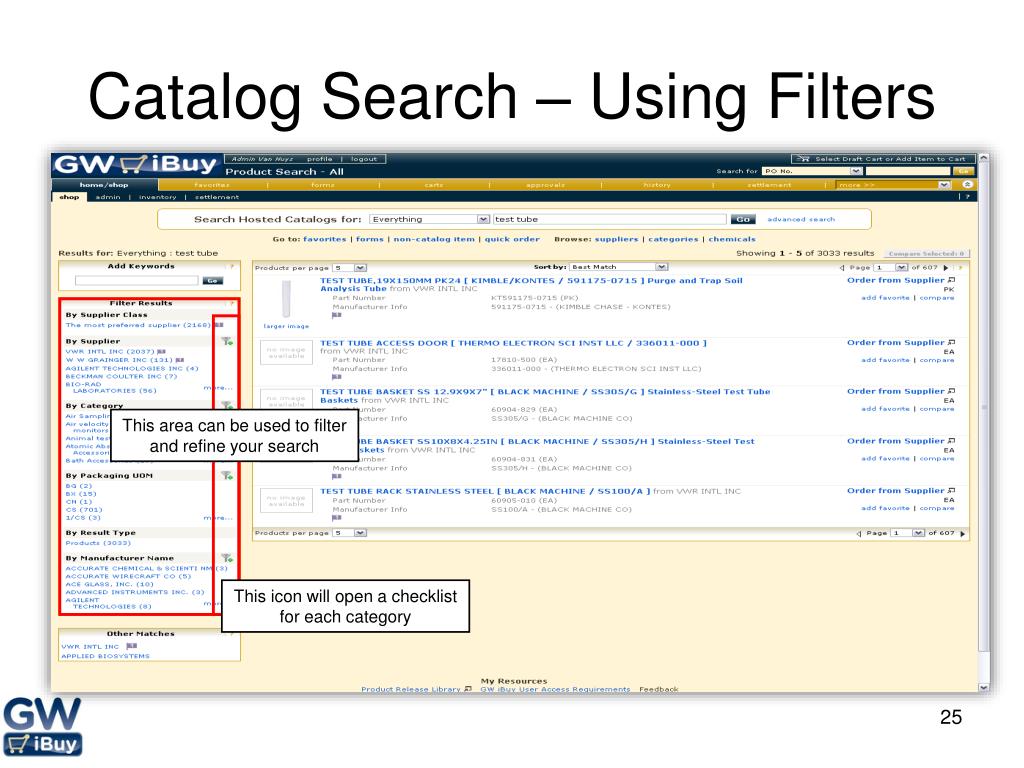The height and width of the screenshot is (768, 1024).
Task: Click APPLIED BIOSYSTEMS in Other Matches
Action: click(105, 656)
